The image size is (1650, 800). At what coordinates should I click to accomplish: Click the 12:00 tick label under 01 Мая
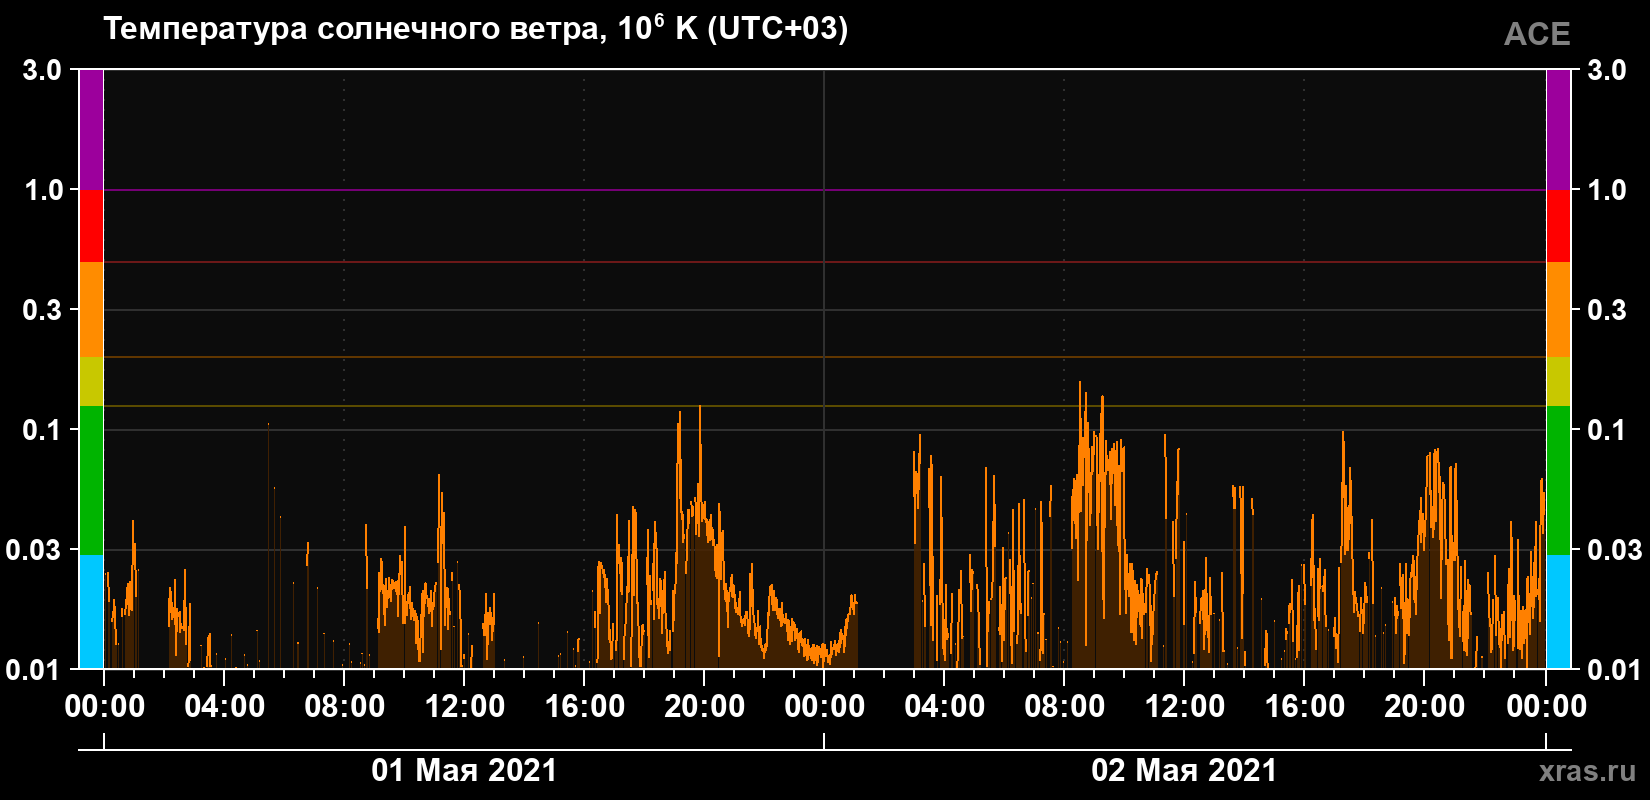(465, 707)
